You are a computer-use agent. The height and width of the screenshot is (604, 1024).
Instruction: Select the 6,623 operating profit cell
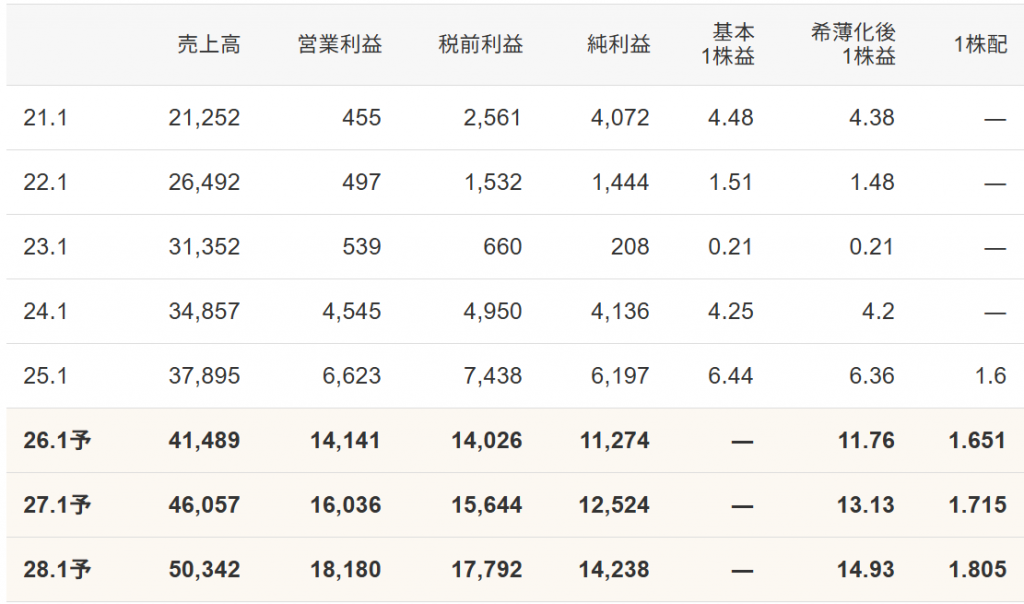coord(352,376)
